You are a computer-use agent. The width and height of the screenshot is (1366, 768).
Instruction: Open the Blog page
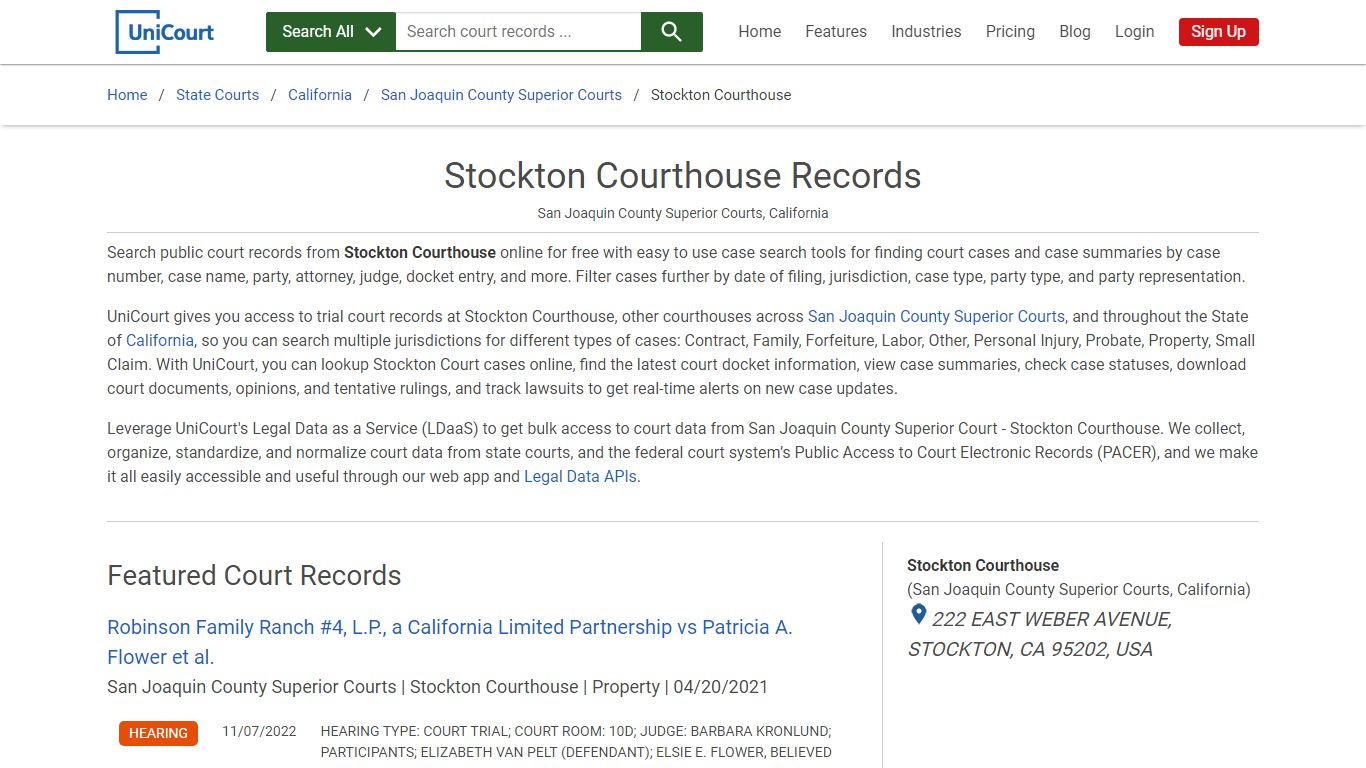[x=1075, y=32]
